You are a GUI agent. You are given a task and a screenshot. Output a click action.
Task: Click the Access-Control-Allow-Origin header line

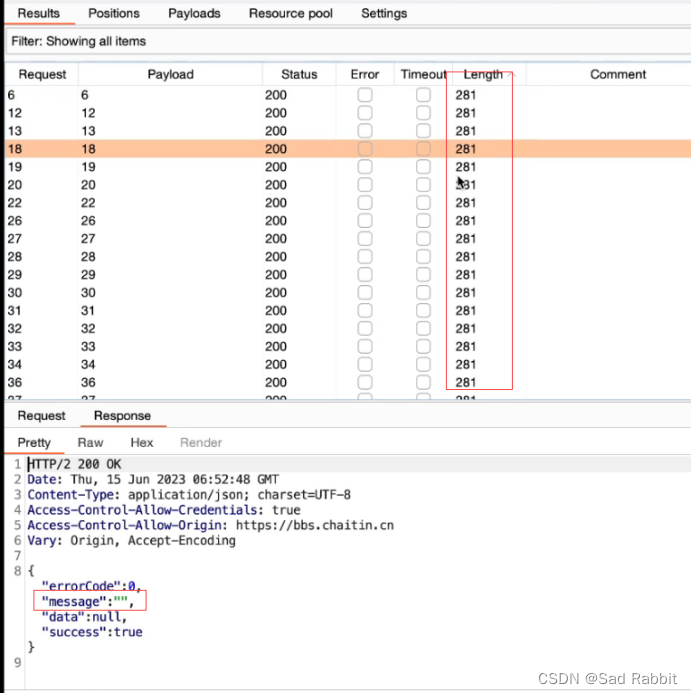point(210,525)
